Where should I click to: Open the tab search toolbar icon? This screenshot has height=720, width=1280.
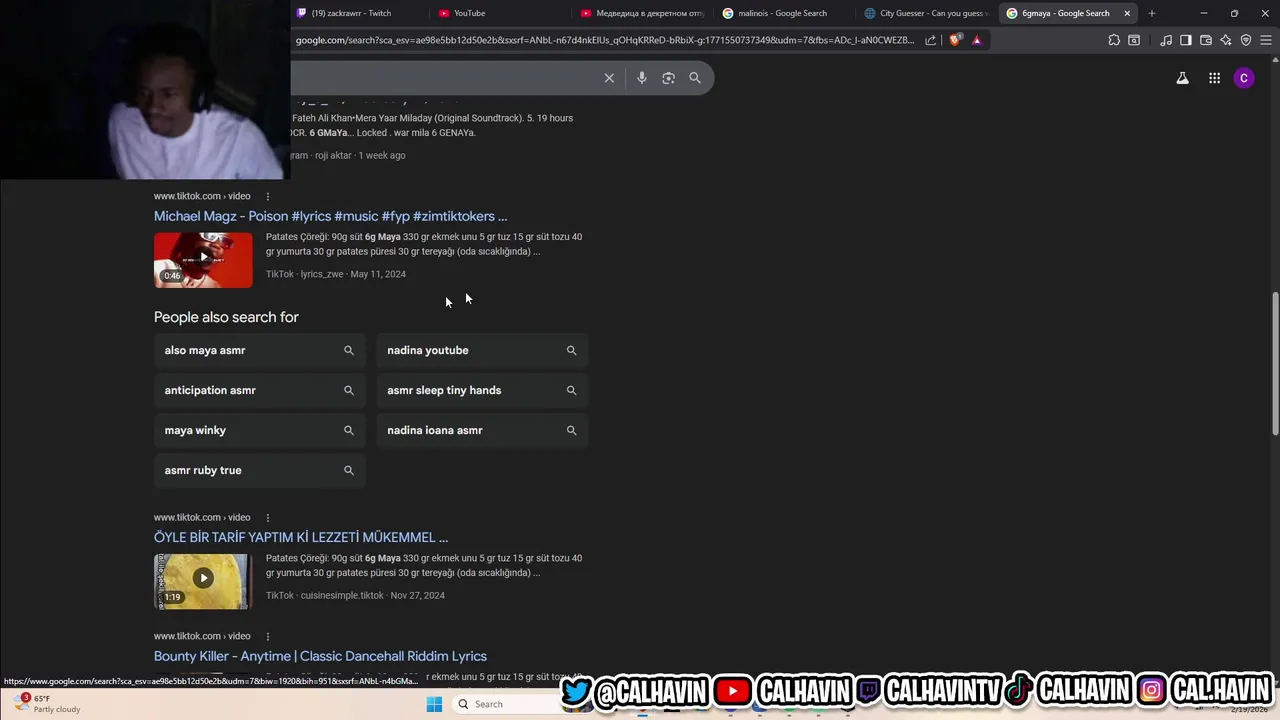[1134, 40]
